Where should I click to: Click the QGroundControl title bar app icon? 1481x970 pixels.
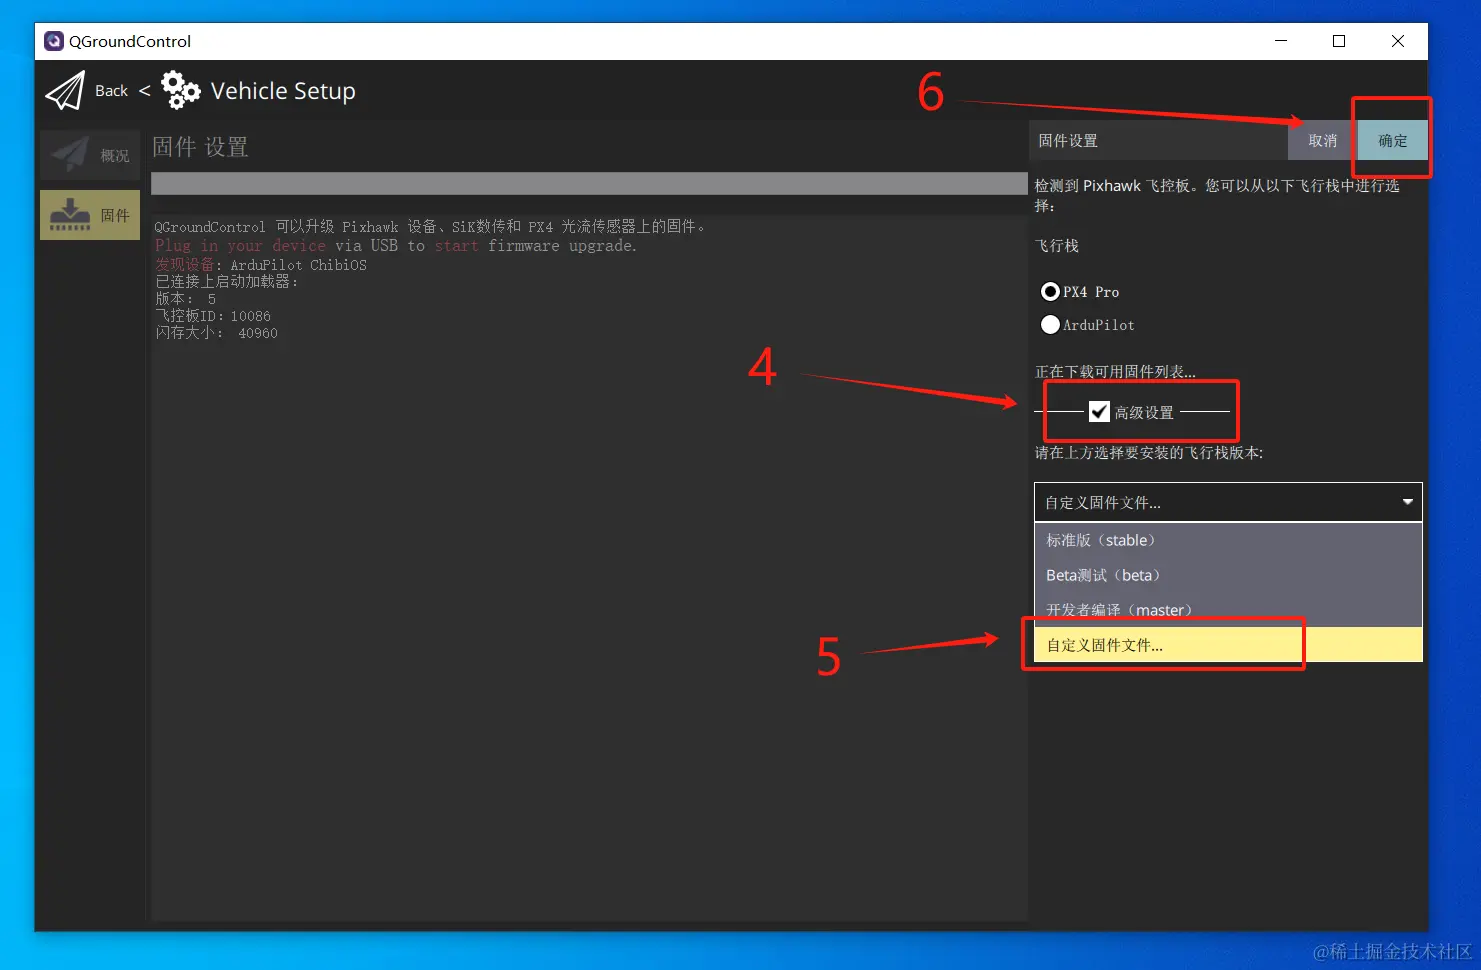pyautogui.click(x=54, y=41)
